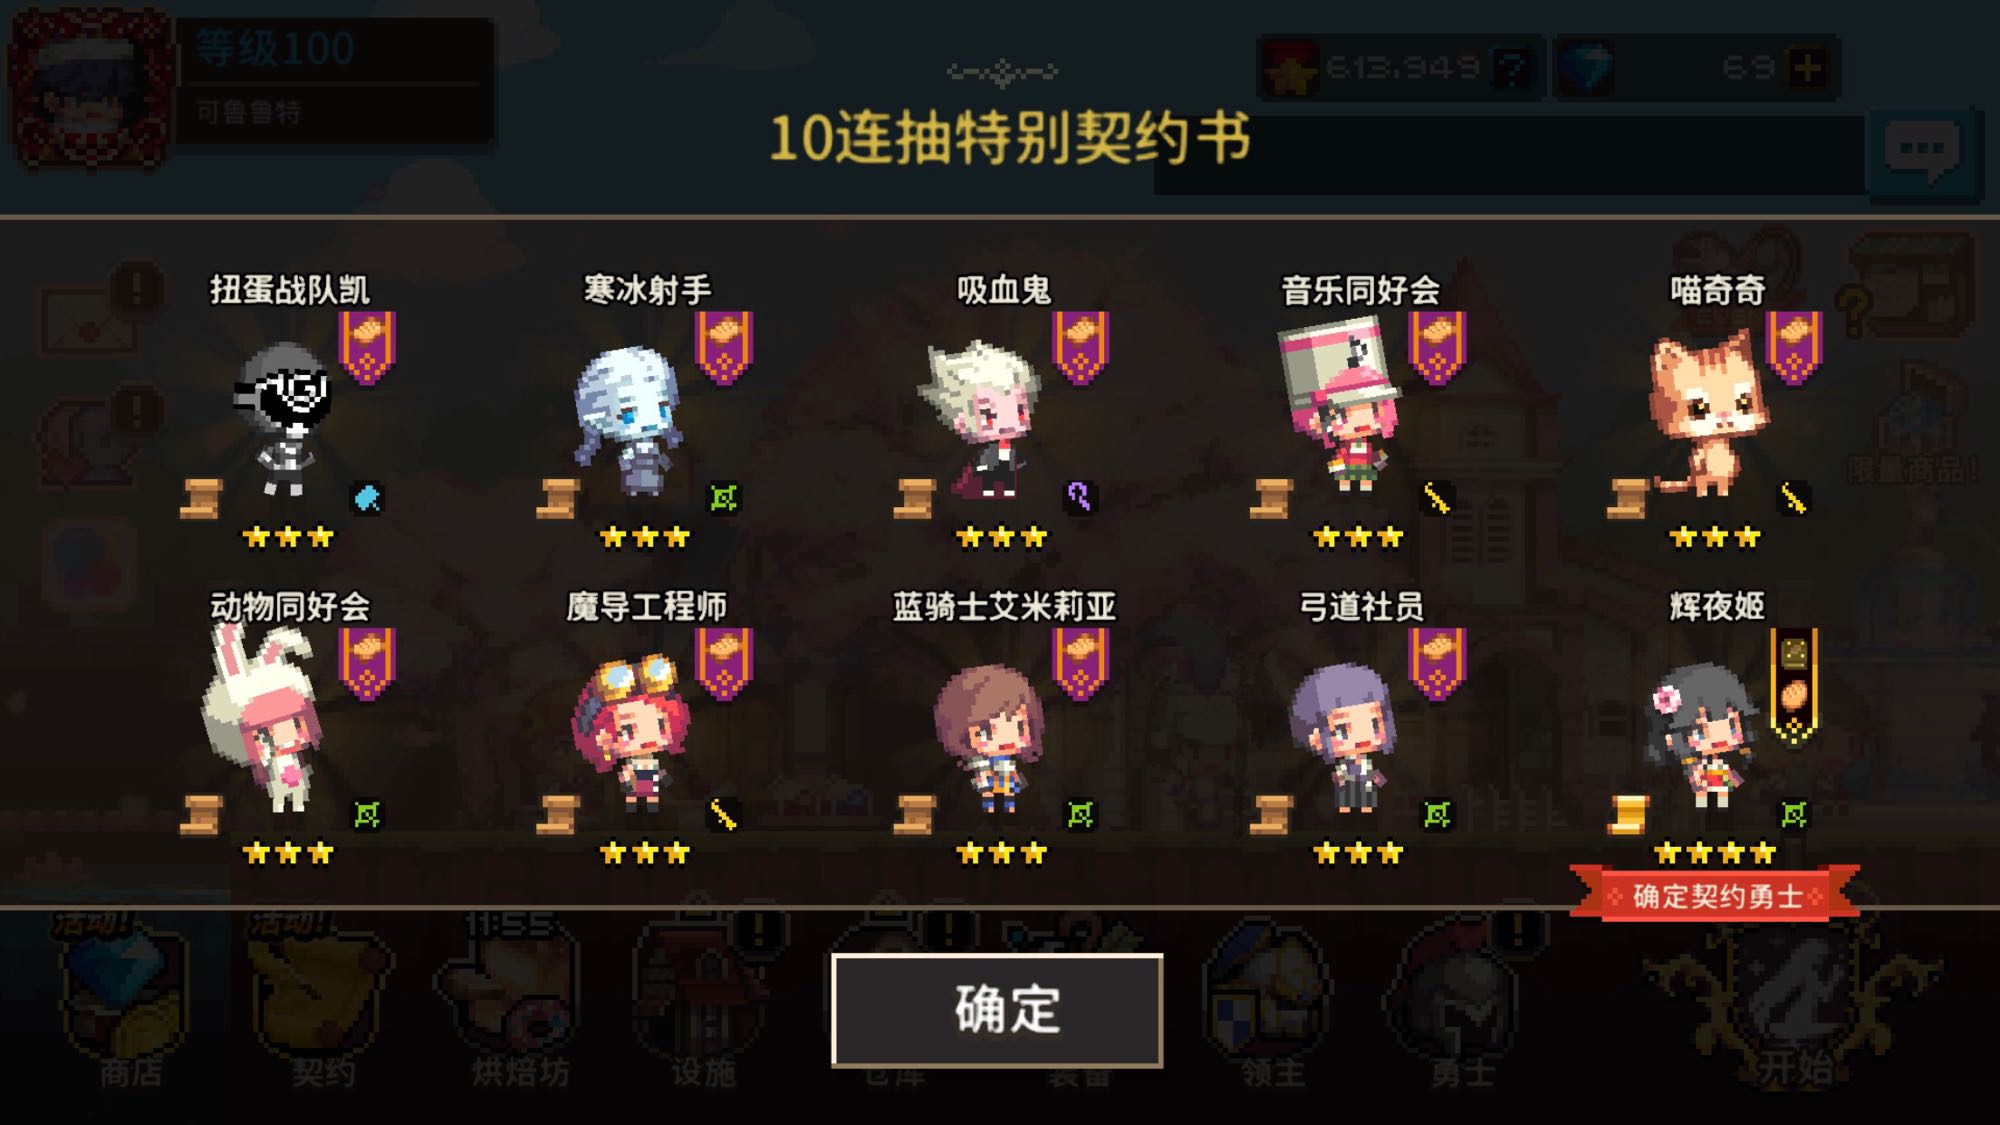Click the blue axe class icon under 扭蛋战队凯
2000x1125 pixels.
point(367,498)
